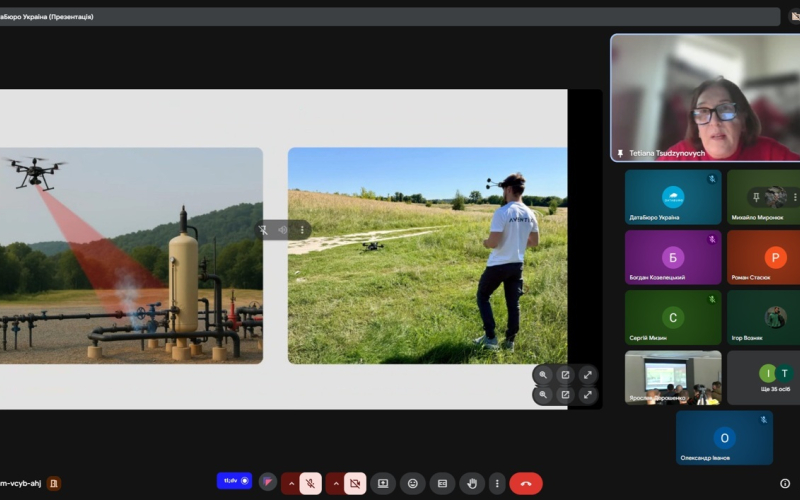Click the colorful extension icon beside tl;dv
The height and width of the screenshot is (500, 800).
click(267, 482)
